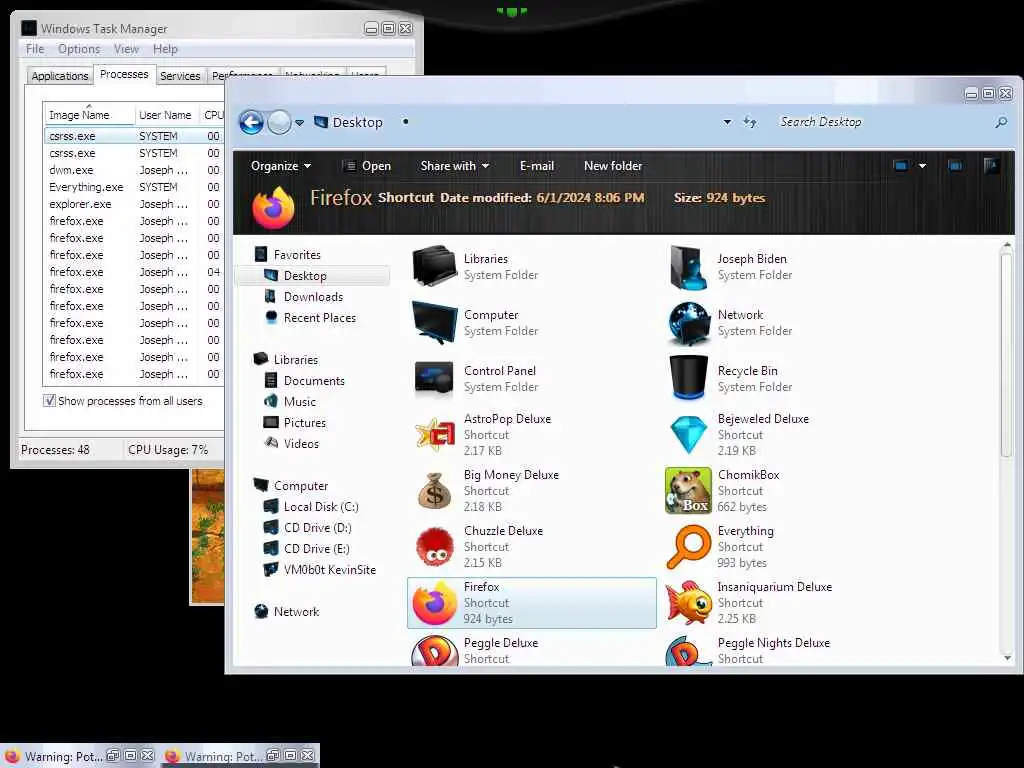Click the Firefox icon in the details header

274,208
